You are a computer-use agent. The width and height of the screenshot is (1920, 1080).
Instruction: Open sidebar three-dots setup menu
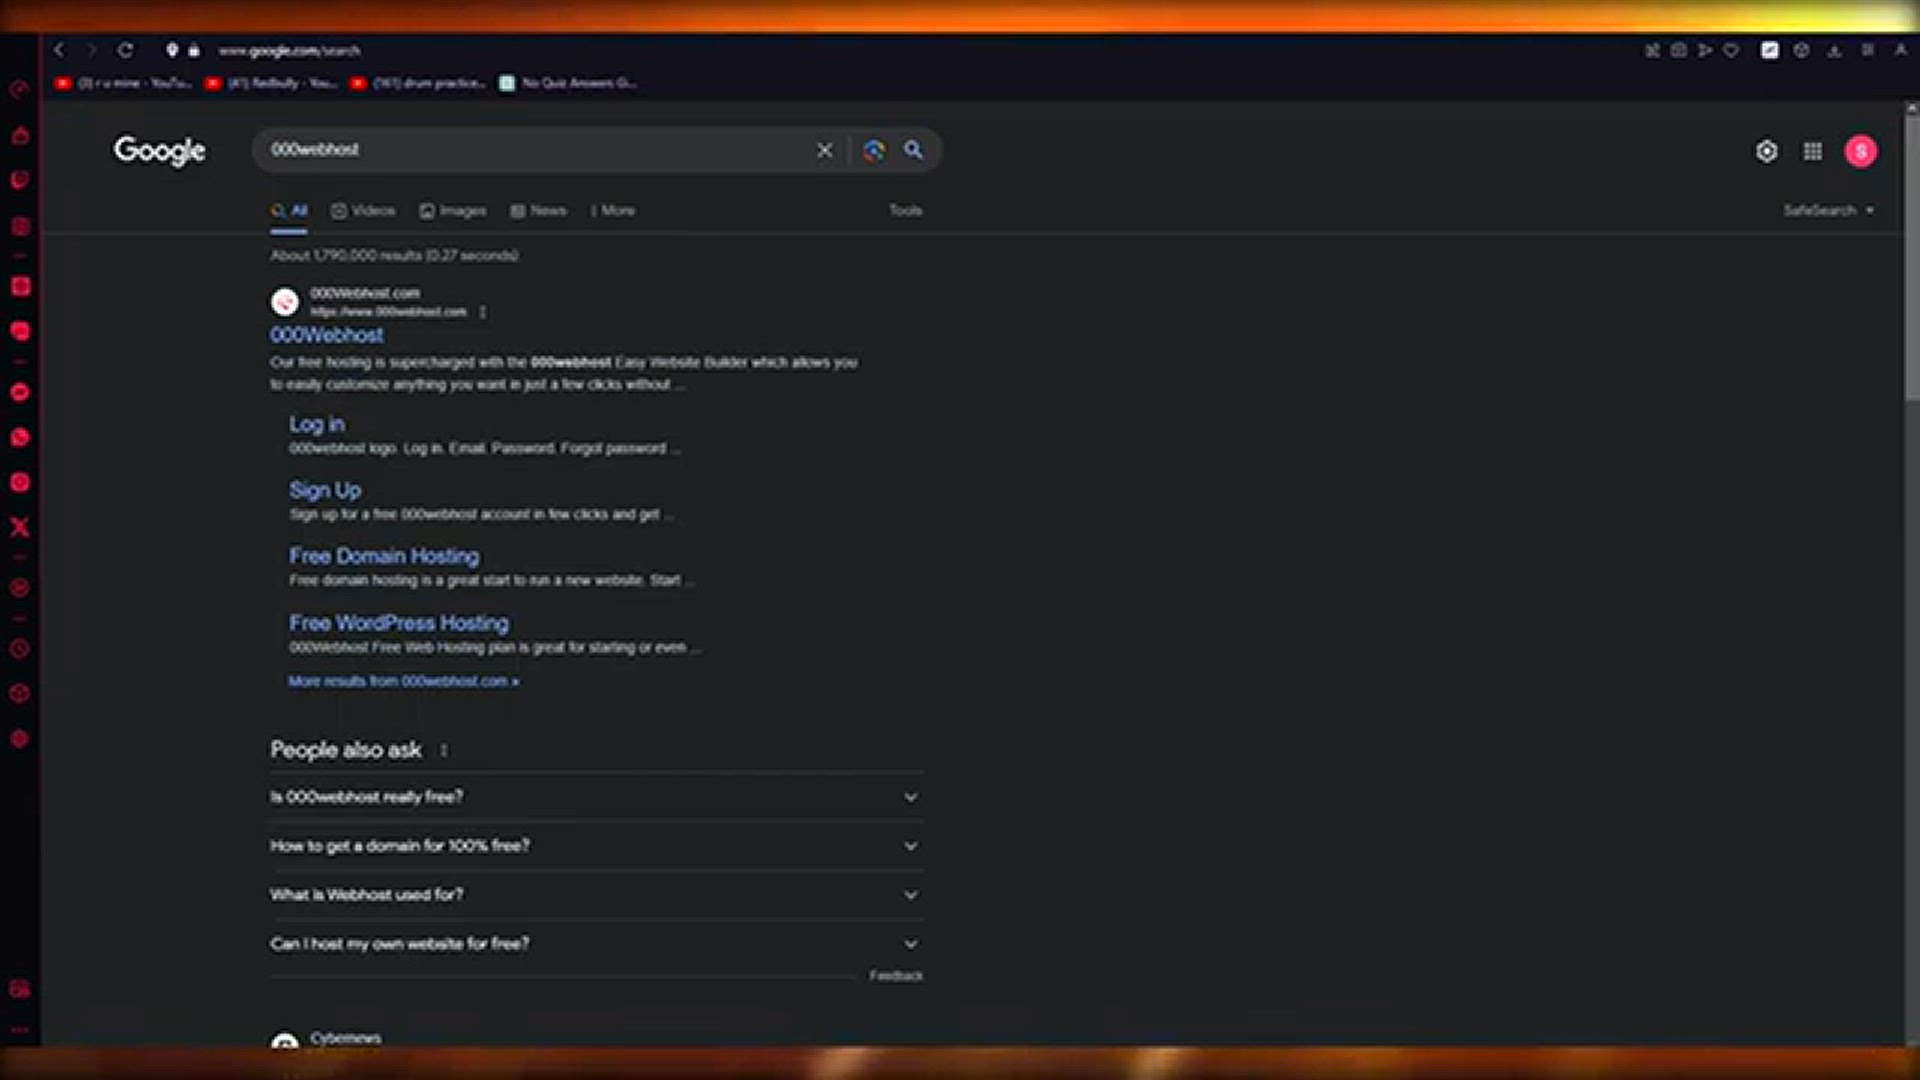20,1030
